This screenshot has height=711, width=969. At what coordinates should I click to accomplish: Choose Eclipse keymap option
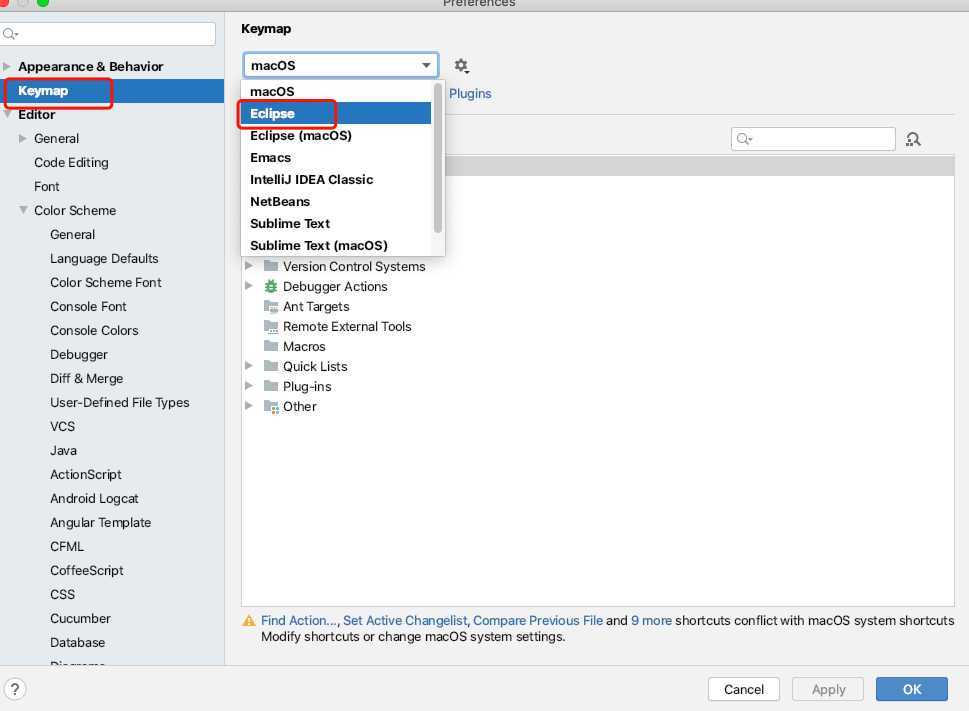(336, 114)
